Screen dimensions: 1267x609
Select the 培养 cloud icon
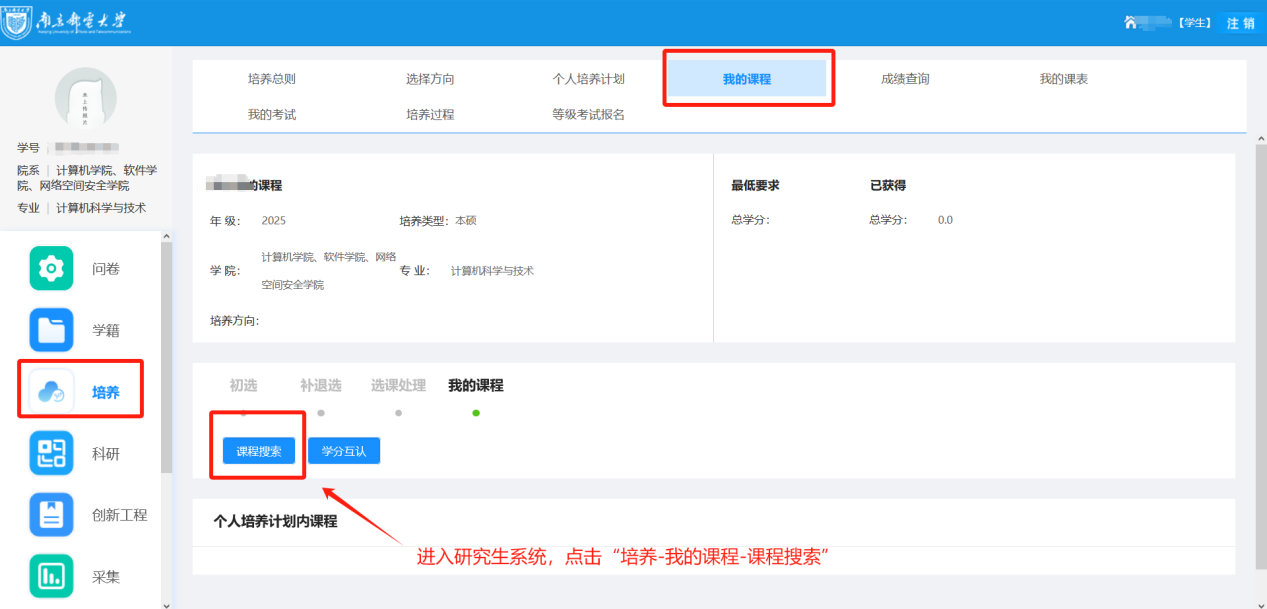point(51,392)
